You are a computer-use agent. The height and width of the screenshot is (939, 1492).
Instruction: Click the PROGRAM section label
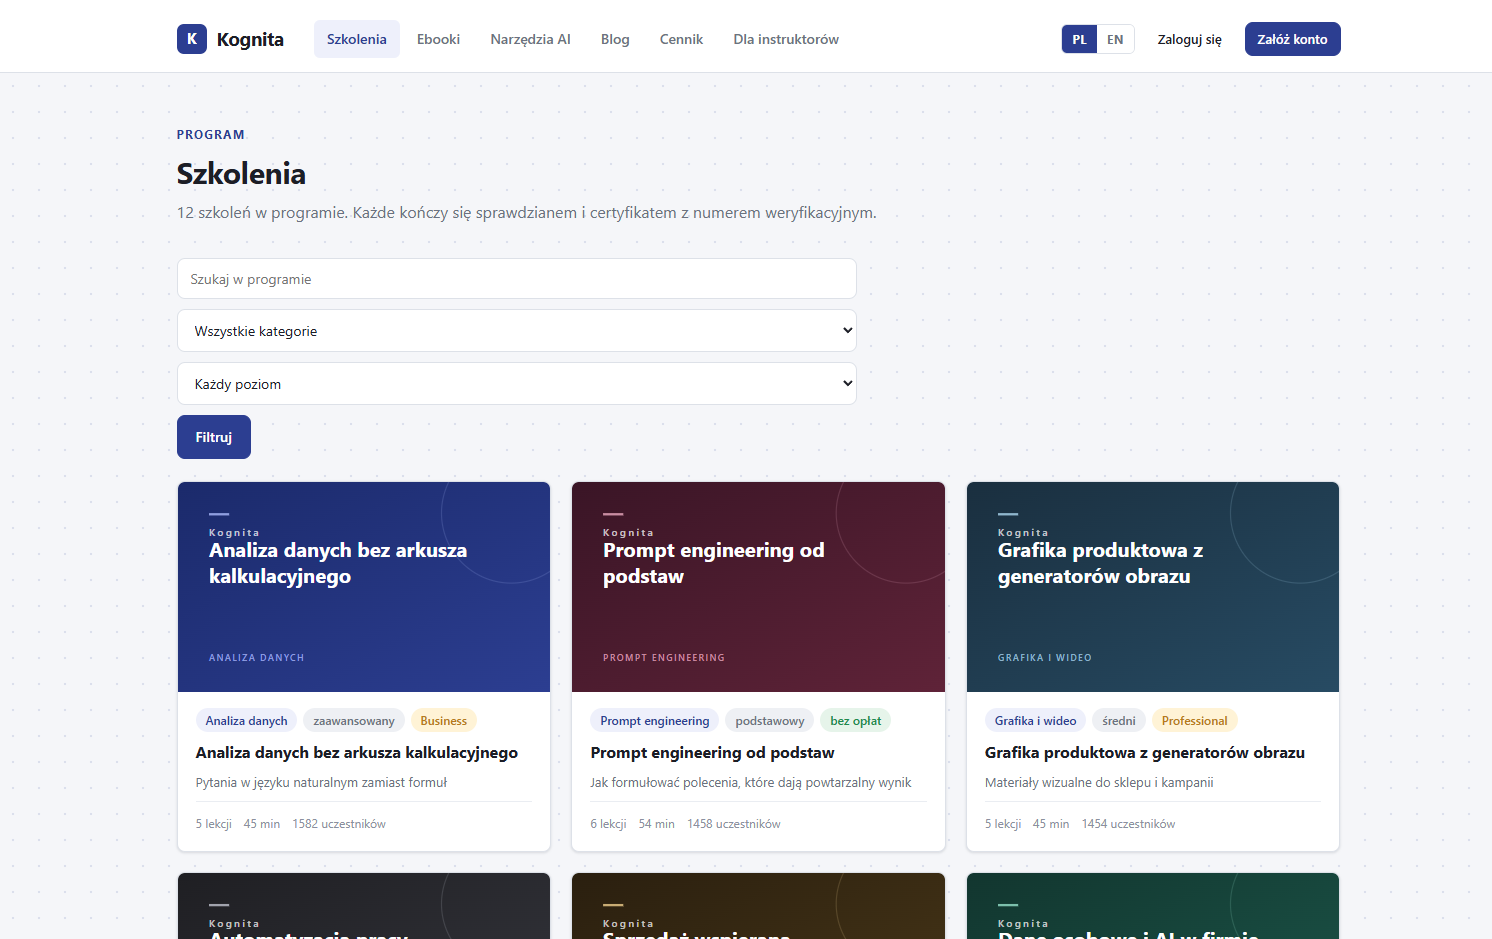pyautogui.click(x=211, y=135)
